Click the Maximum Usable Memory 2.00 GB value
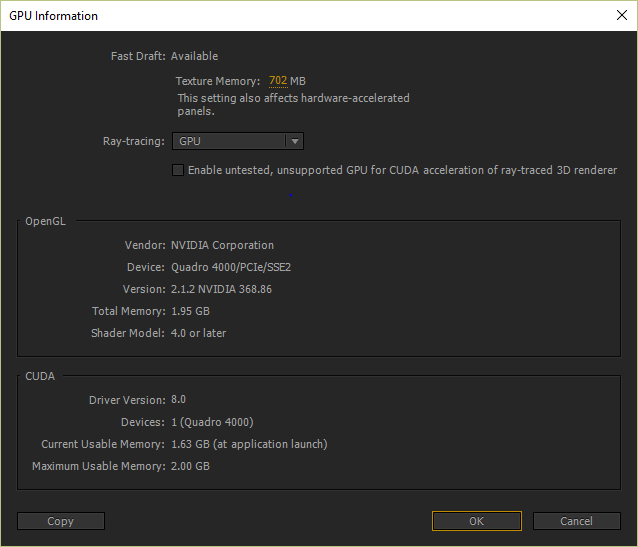 (190, 466)
